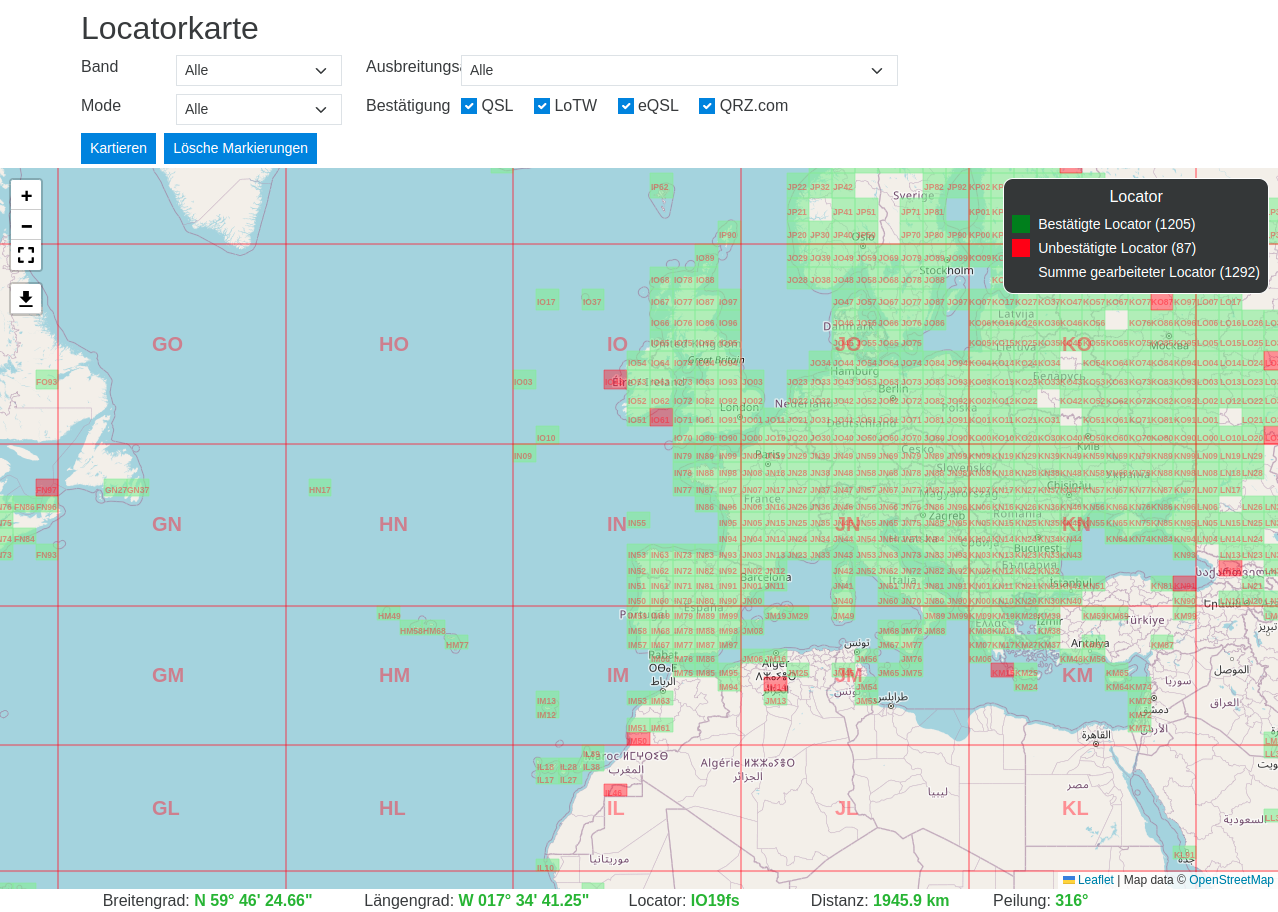Expand the Mode selection dropdown
Image resolution: width=1278 pixels, height=912 pixels.
[x=258, y=110]
